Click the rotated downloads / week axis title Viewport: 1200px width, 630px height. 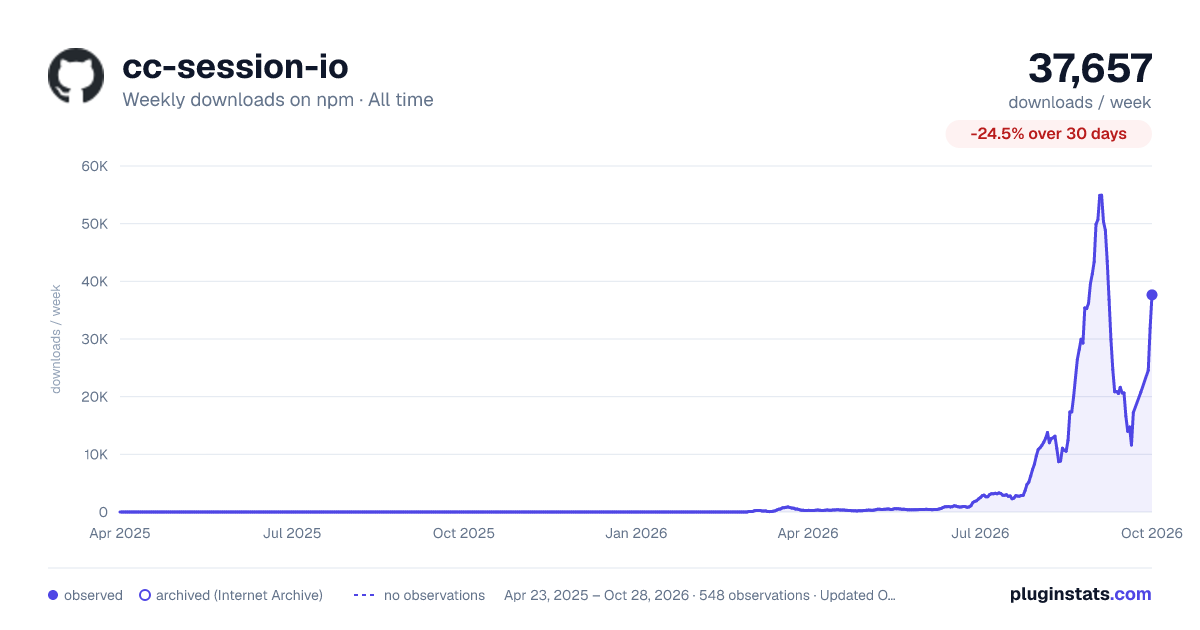click(57, 339)
